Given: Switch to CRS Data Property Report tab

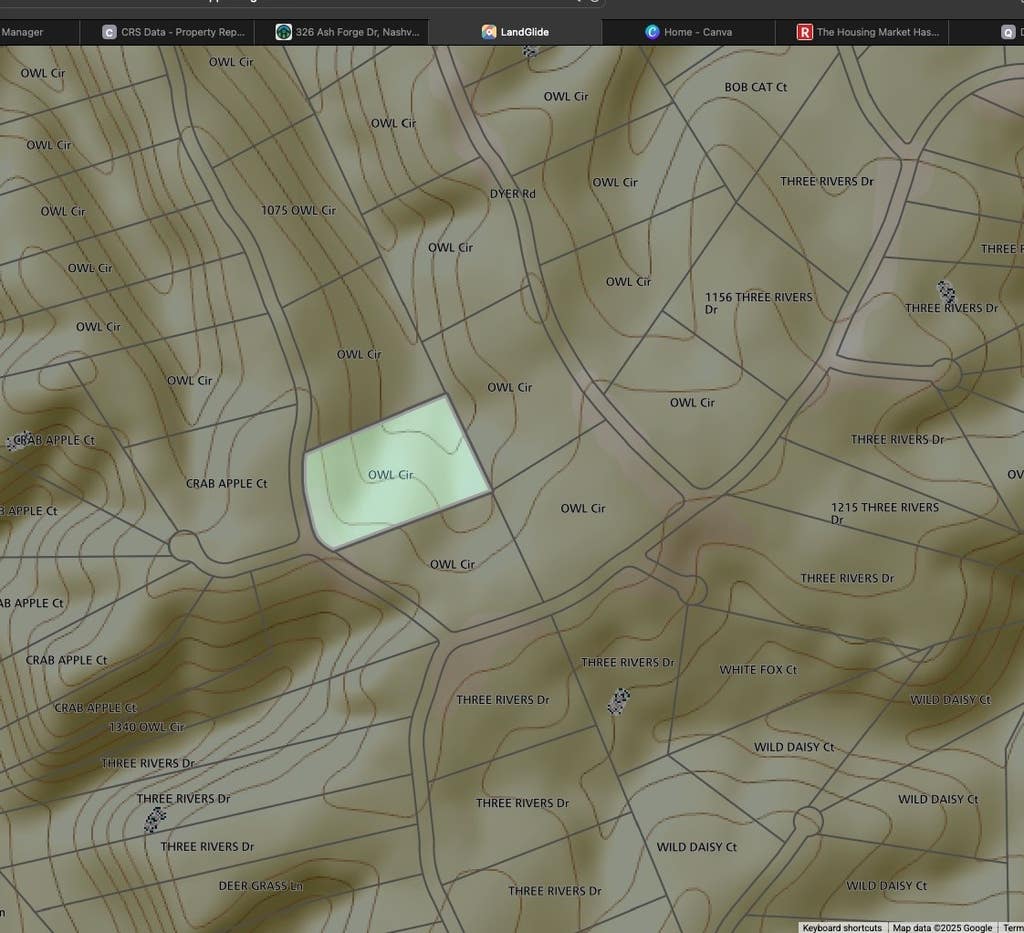Looking at the screenshot, I should tap(174, 32).
